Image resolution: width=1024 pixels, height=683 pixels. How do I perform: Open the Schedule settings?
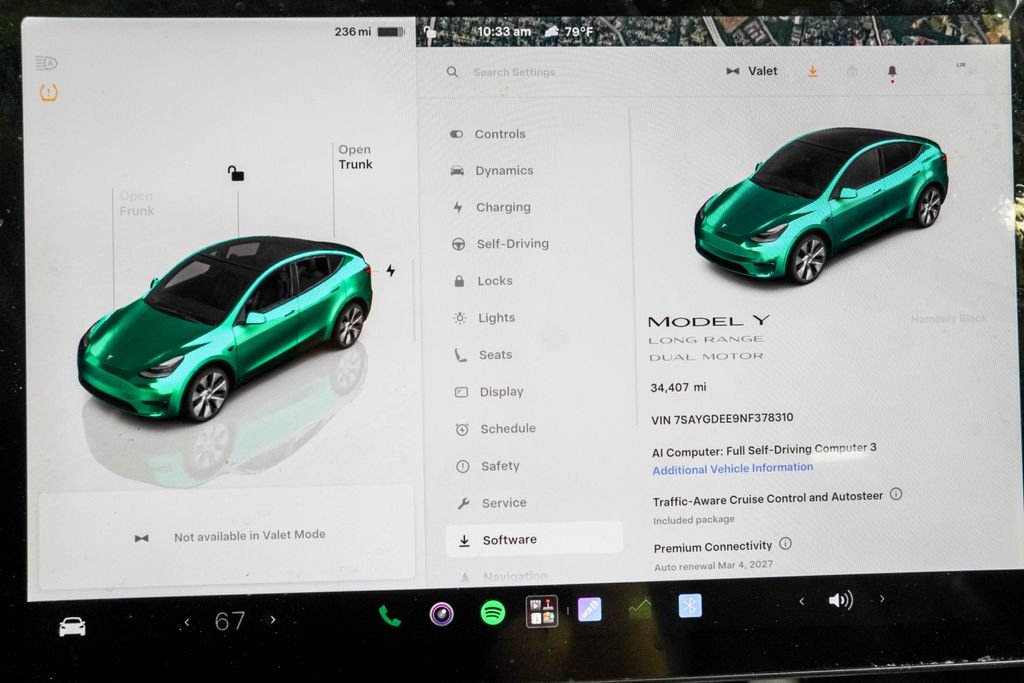click(x=496, y=428)
